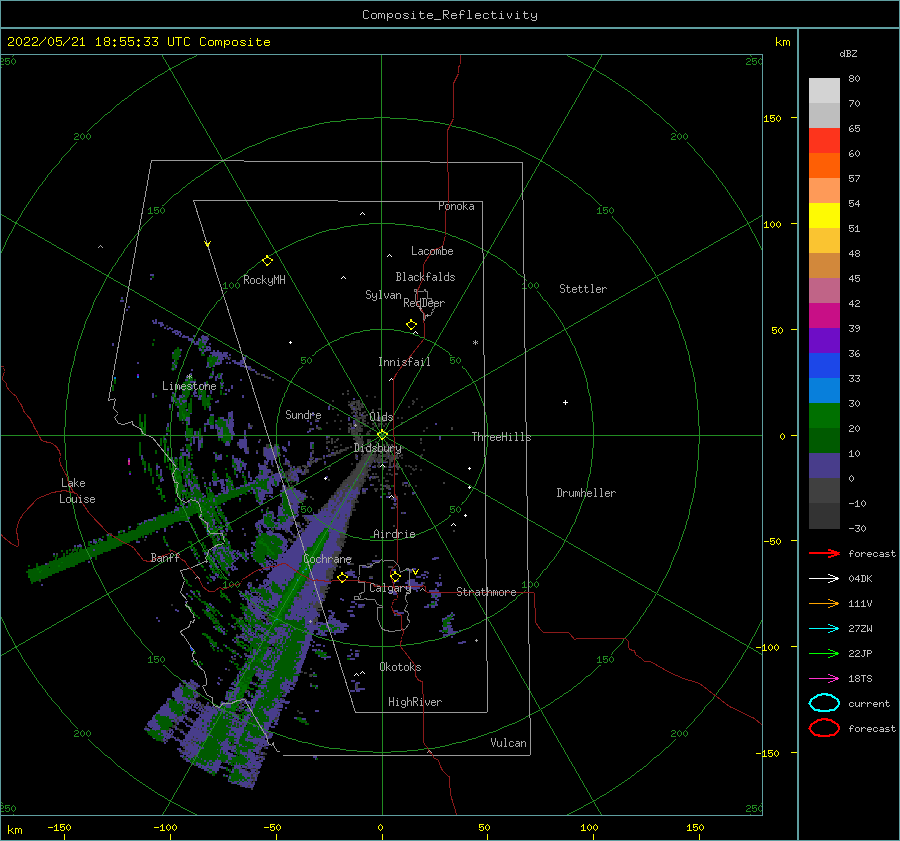Click the RockyMH label
Viewport: 900px width, 841px height.
(x=264, y=280)
